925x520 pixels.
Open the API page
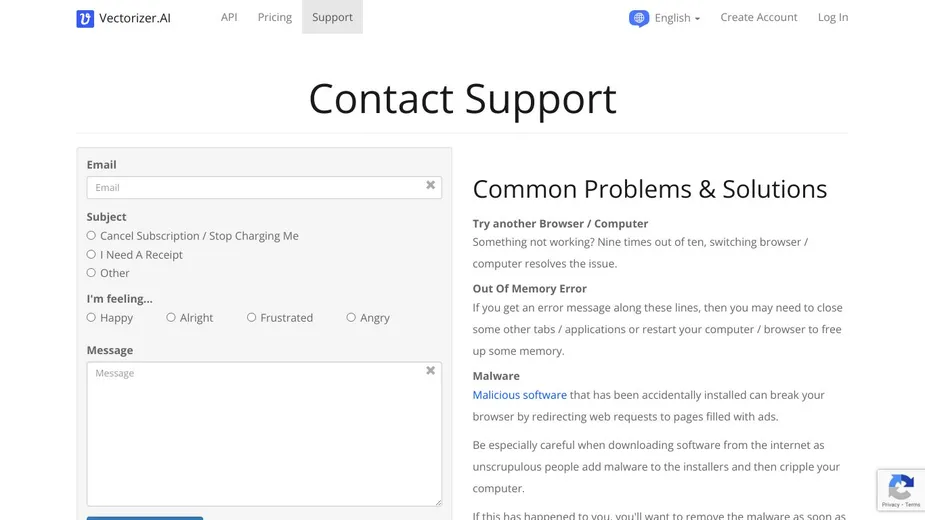click(229, 17)
